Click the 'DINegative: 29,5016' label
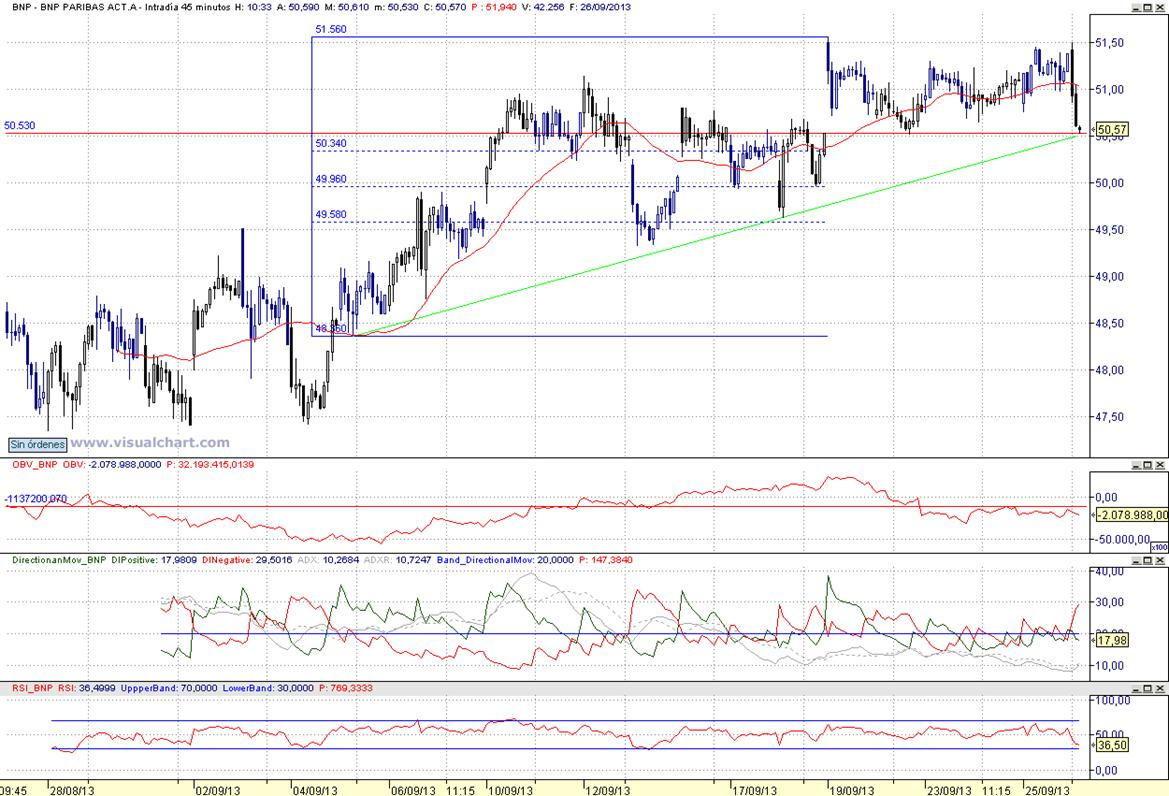 (x=248, y=560)
